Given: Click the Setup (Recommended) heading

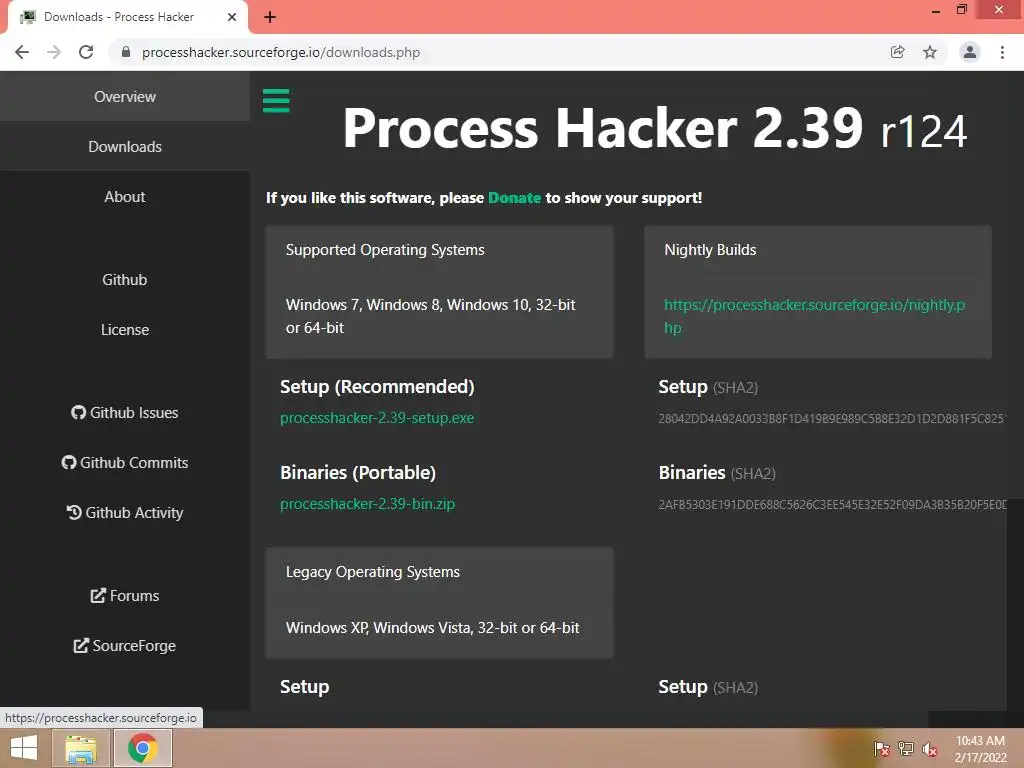Looking at the screenshot, I should coord(377,387).
